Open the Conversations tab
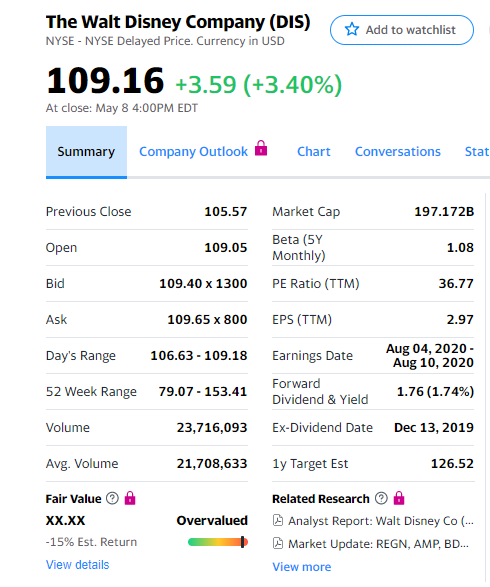The image size is (490, 587). (x=398, y=152)
